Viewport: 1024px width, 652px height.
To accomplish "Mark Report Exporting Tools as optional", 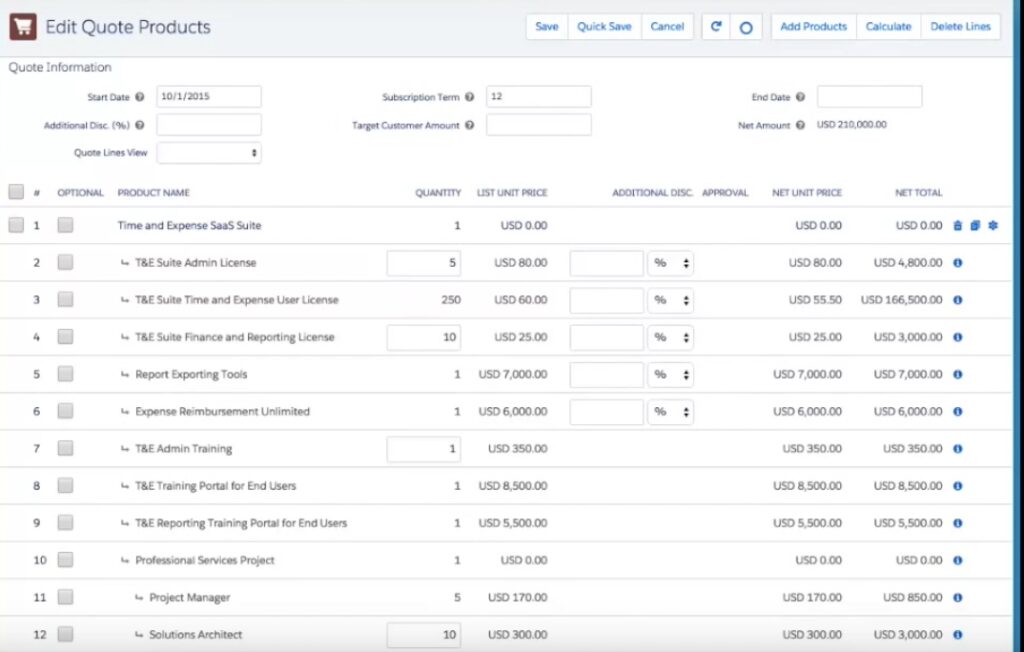I will pyautogui.click(x=65, y=374).
